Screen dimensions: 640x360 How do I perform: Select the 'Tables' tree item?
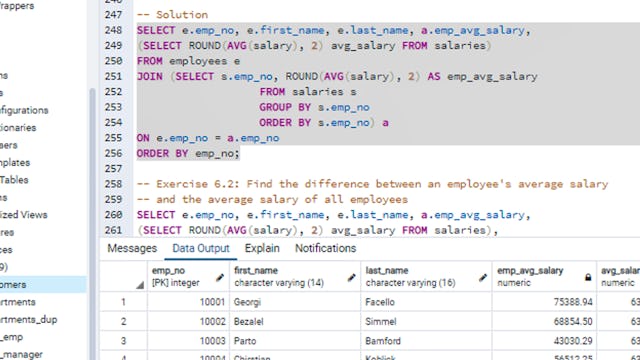[x=14, y=180]
